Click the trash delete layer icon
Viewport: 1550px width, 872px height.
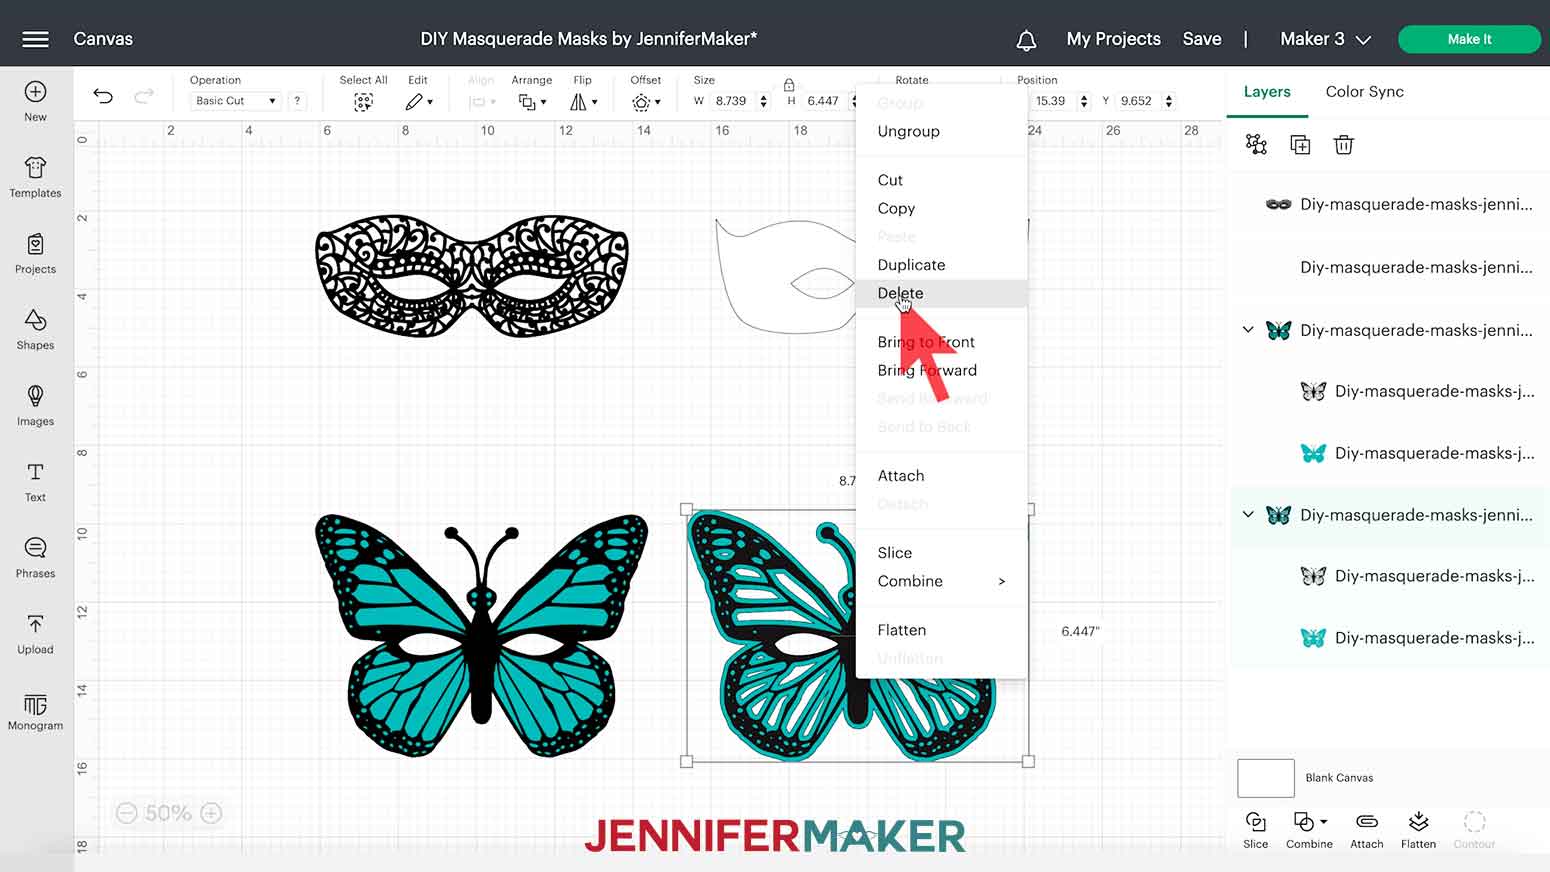(1344, 145)
